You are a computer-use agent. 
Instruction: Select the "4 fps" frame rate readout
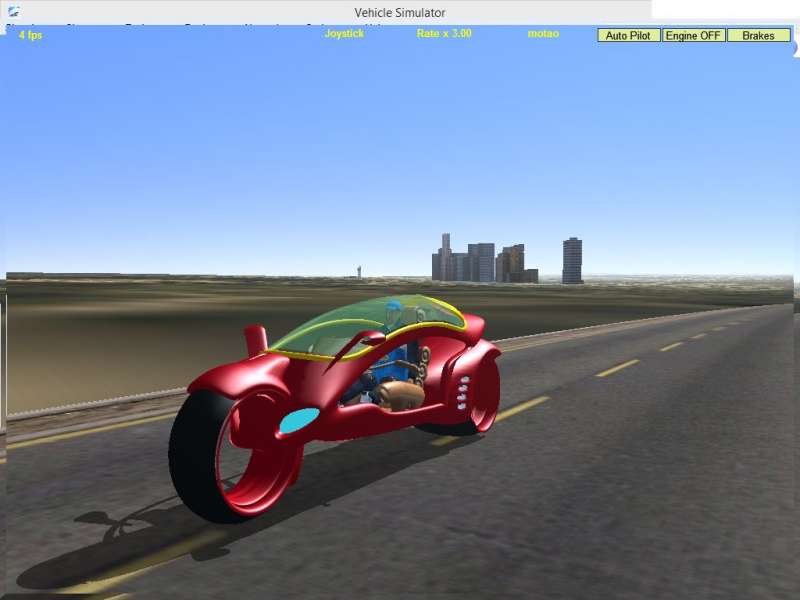point(30,35)
